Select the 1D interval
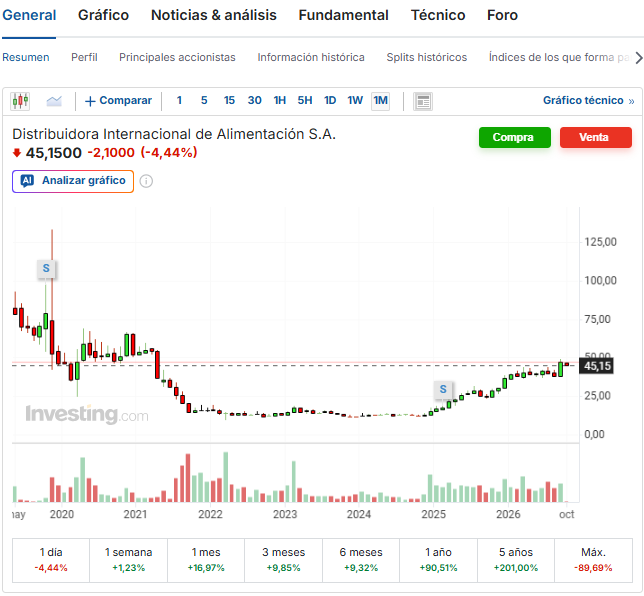 click(x=330, y=101)
